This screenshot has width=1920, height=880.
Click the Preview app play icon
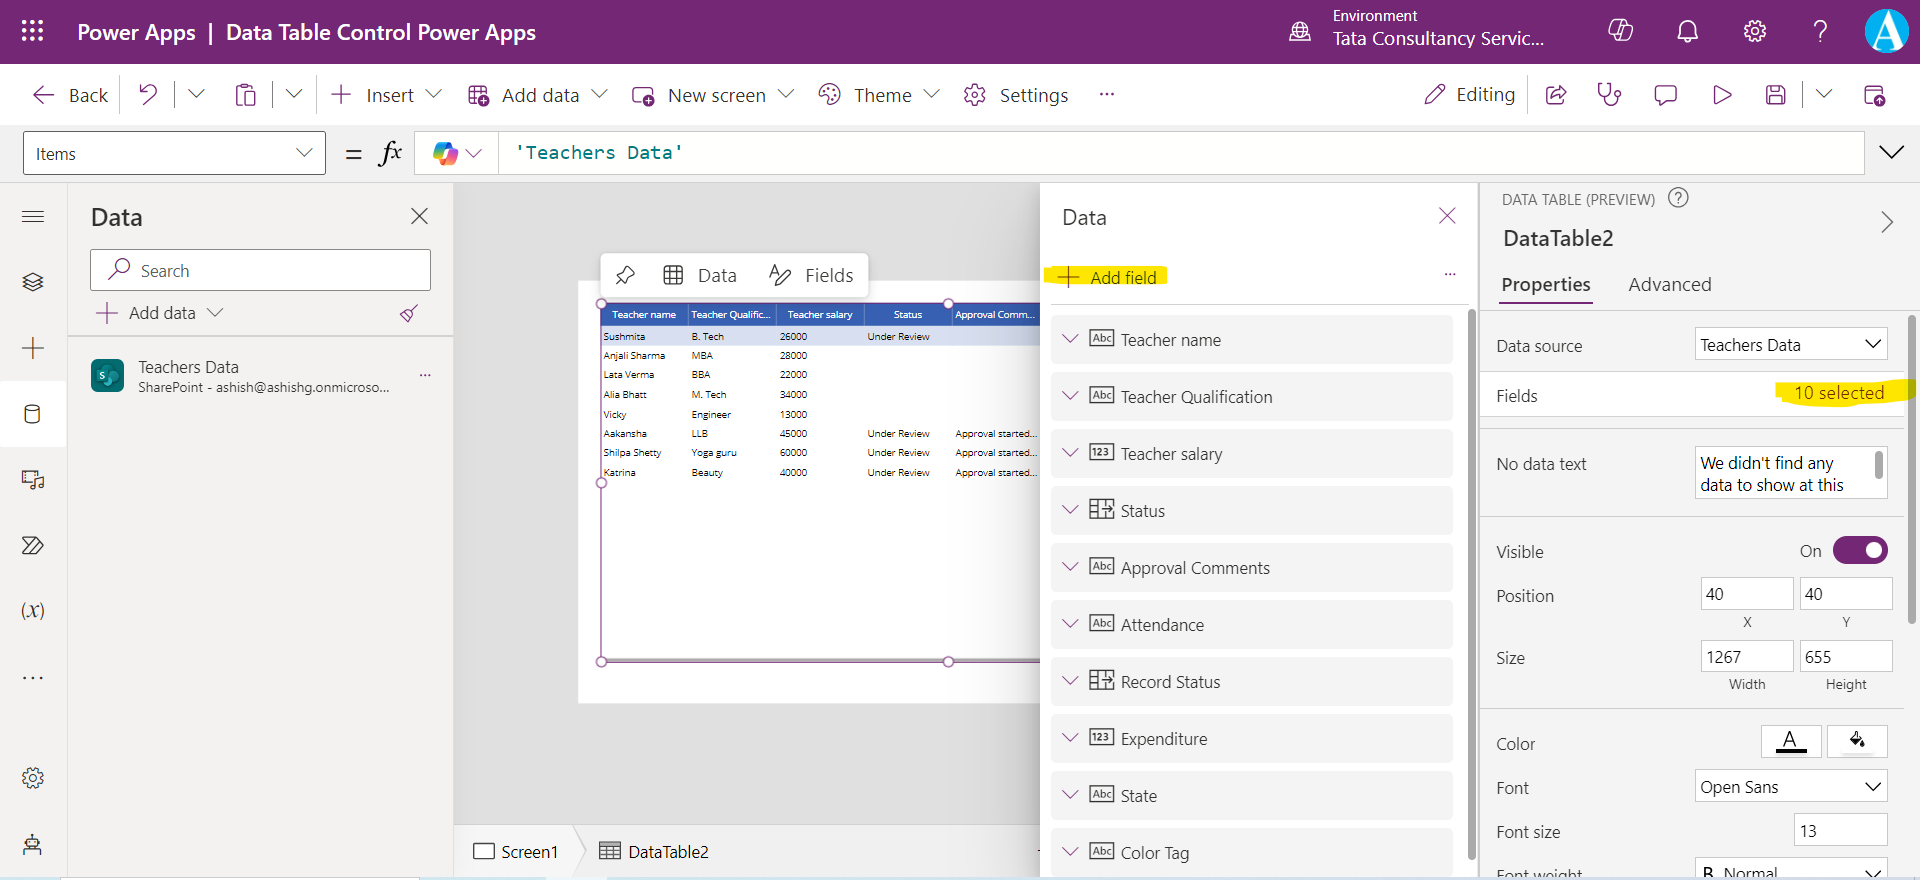(x=1721, y=95)
